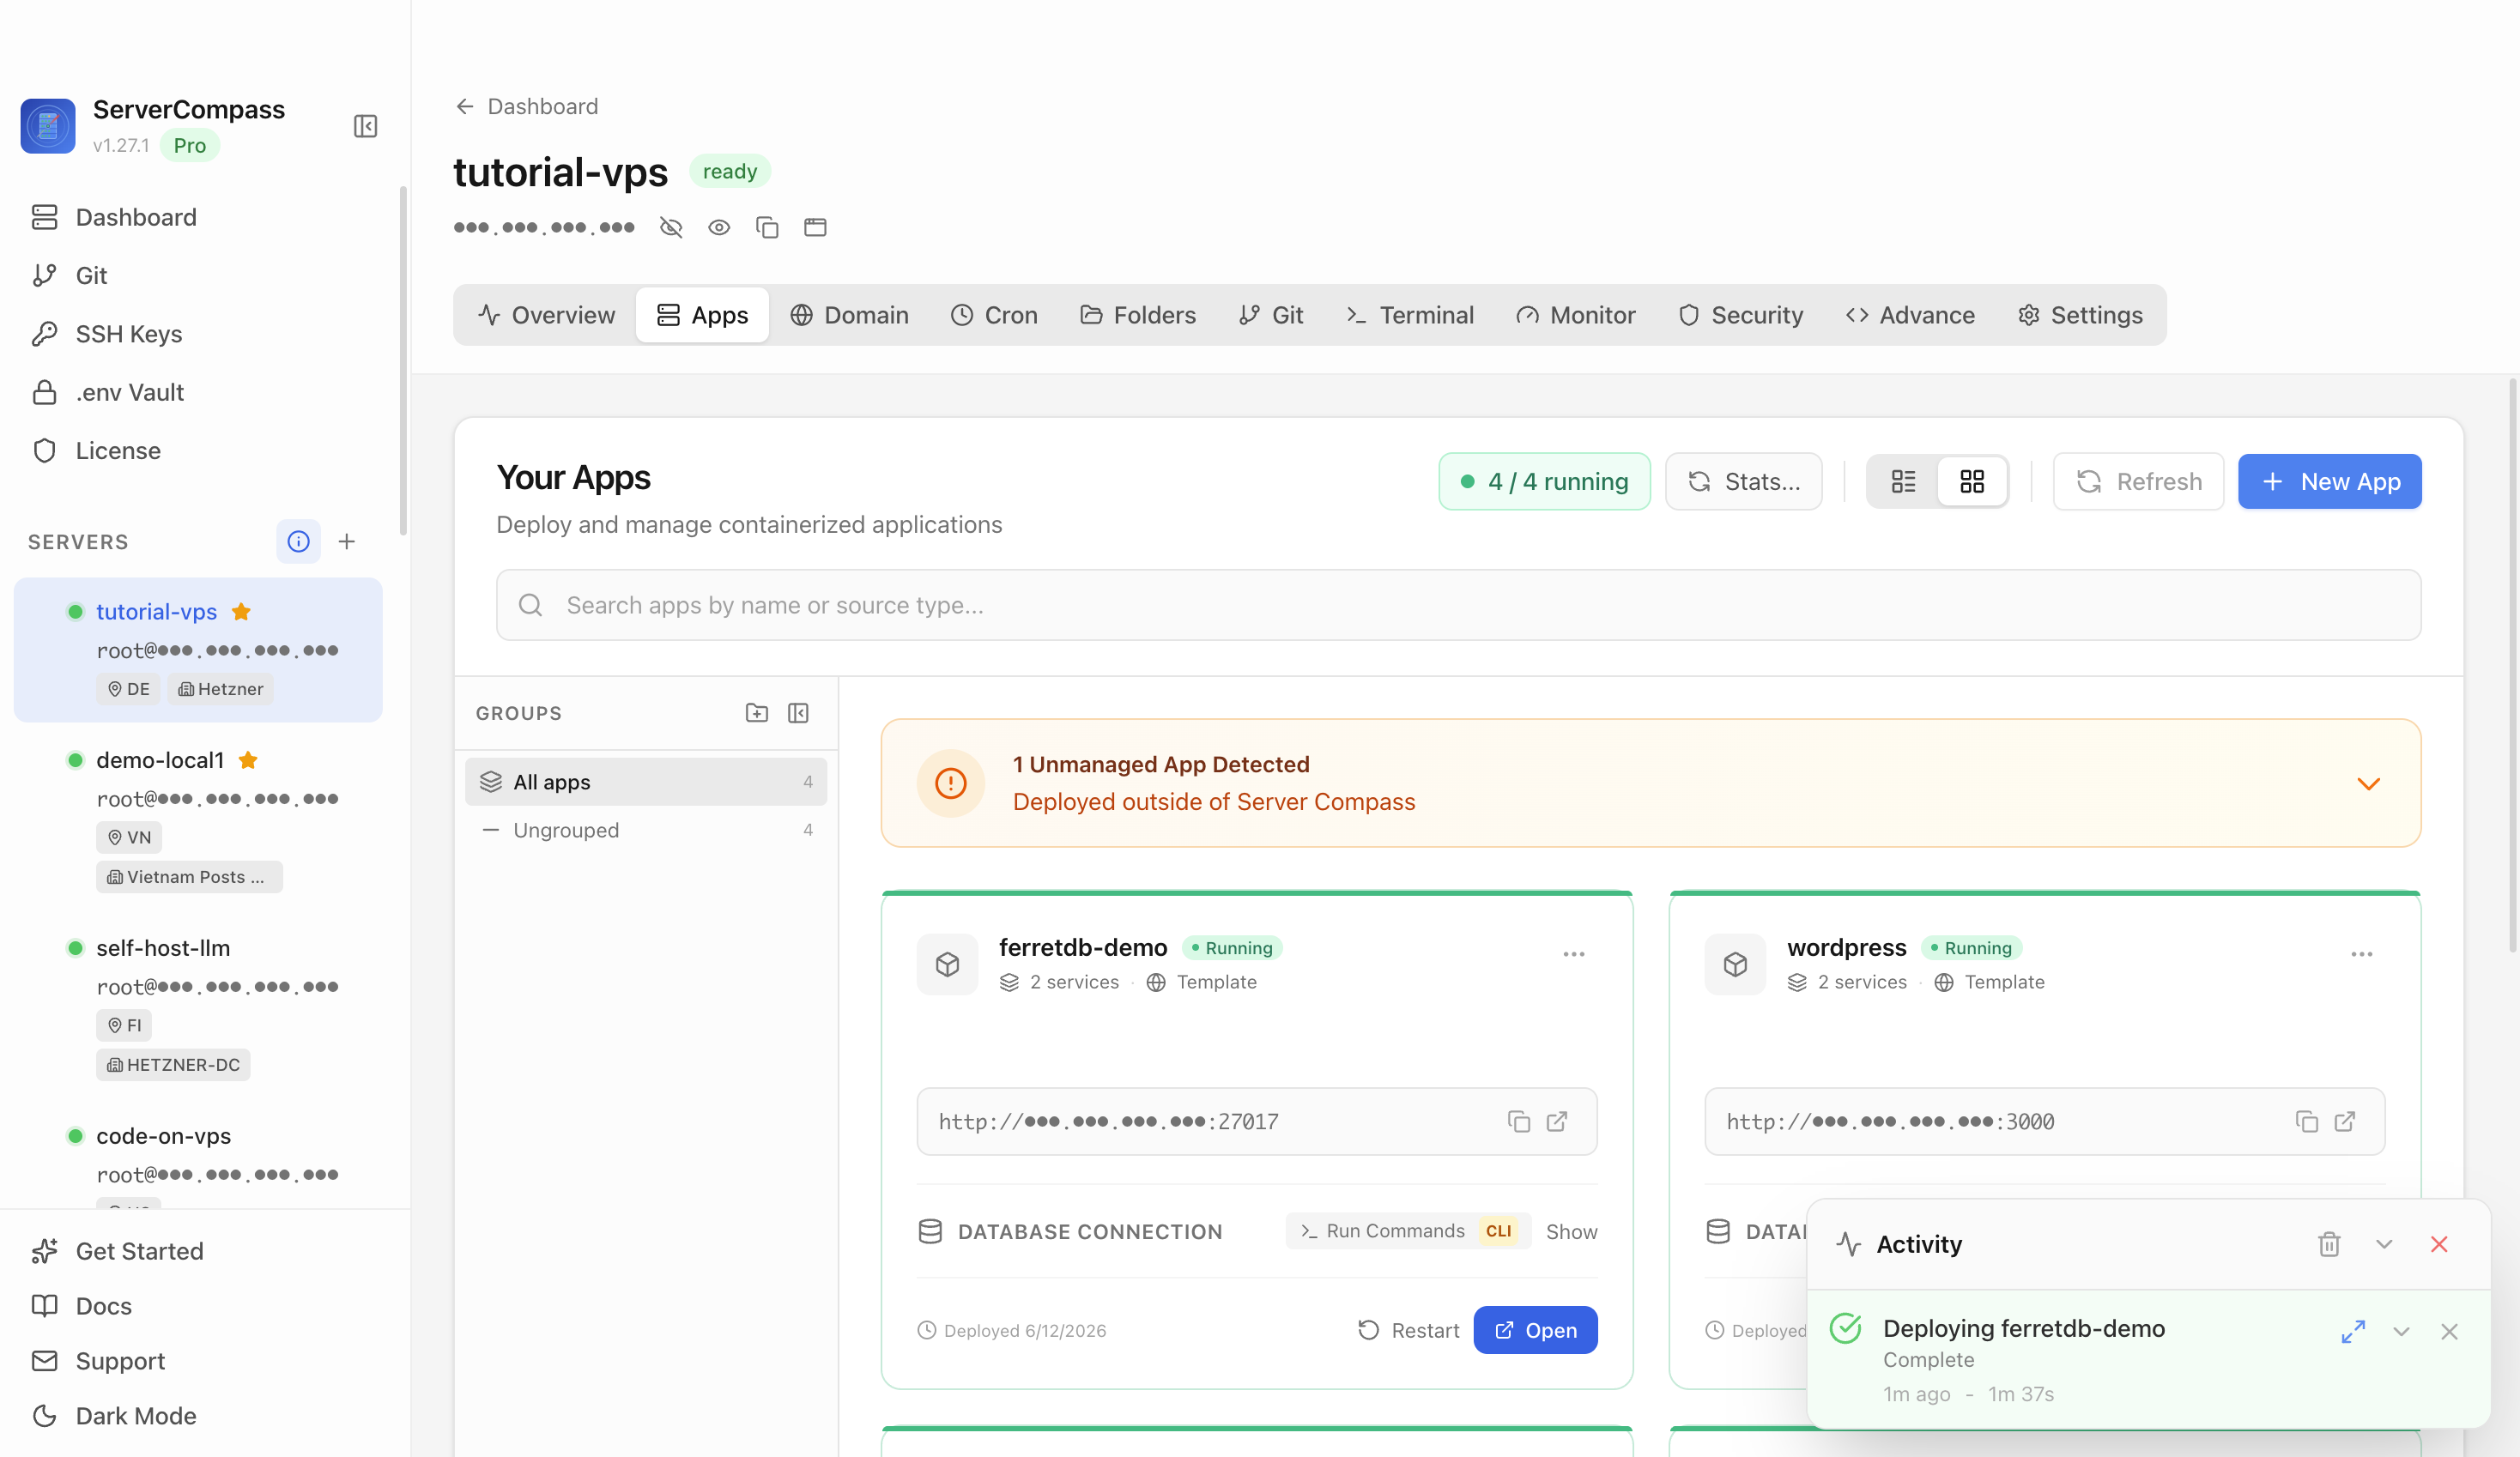Viewport: 2520px width, 1457px height.
Task: Open ferretdb-demo URL in external browser
Action: pos(1557,1122)
